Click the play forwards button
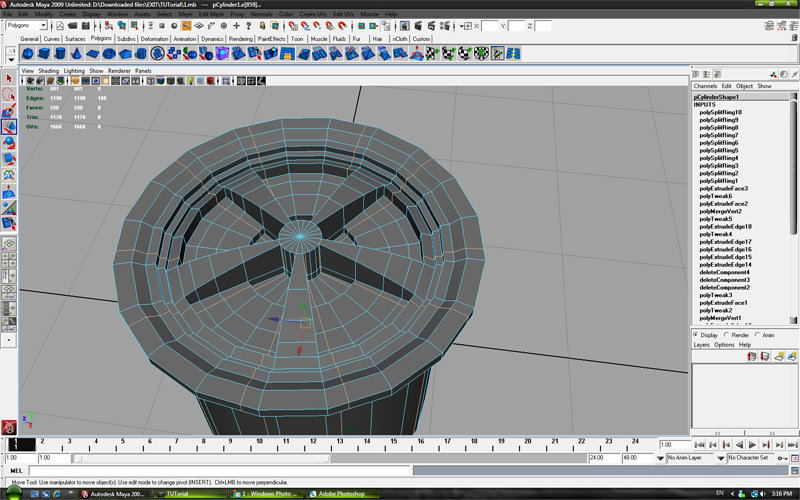Image resolution: width=800 pixels, height=500 pixels. click(x=752, y=444)
